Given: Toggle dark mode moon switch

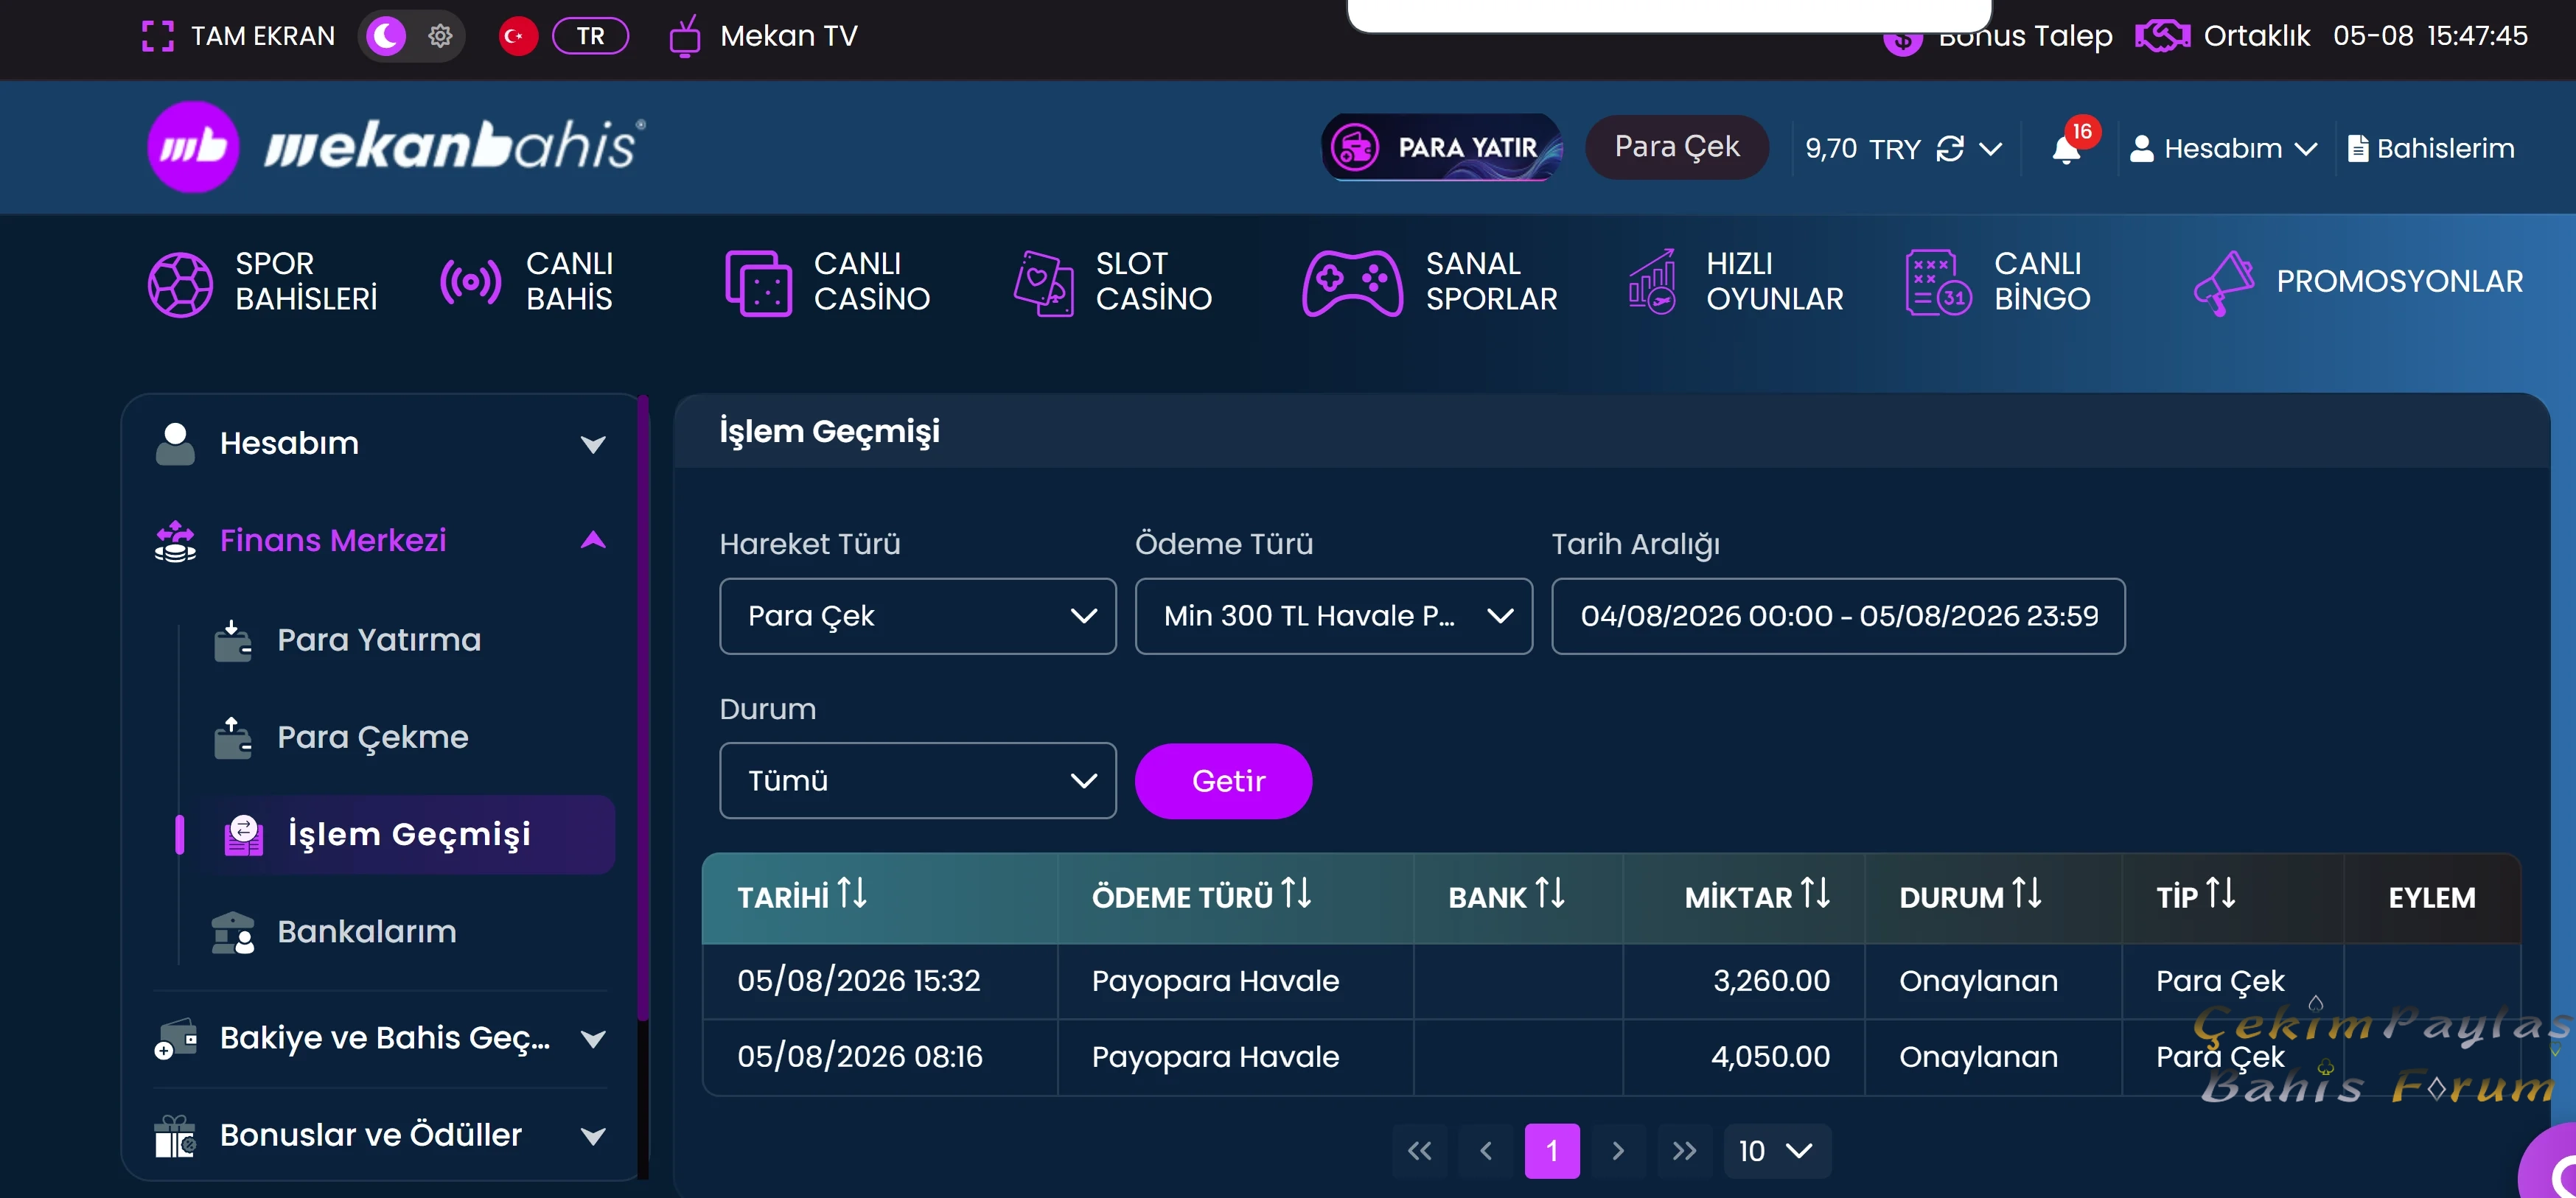Looking at the screenshot, I should pyautogui.click(x=386, y=36).
